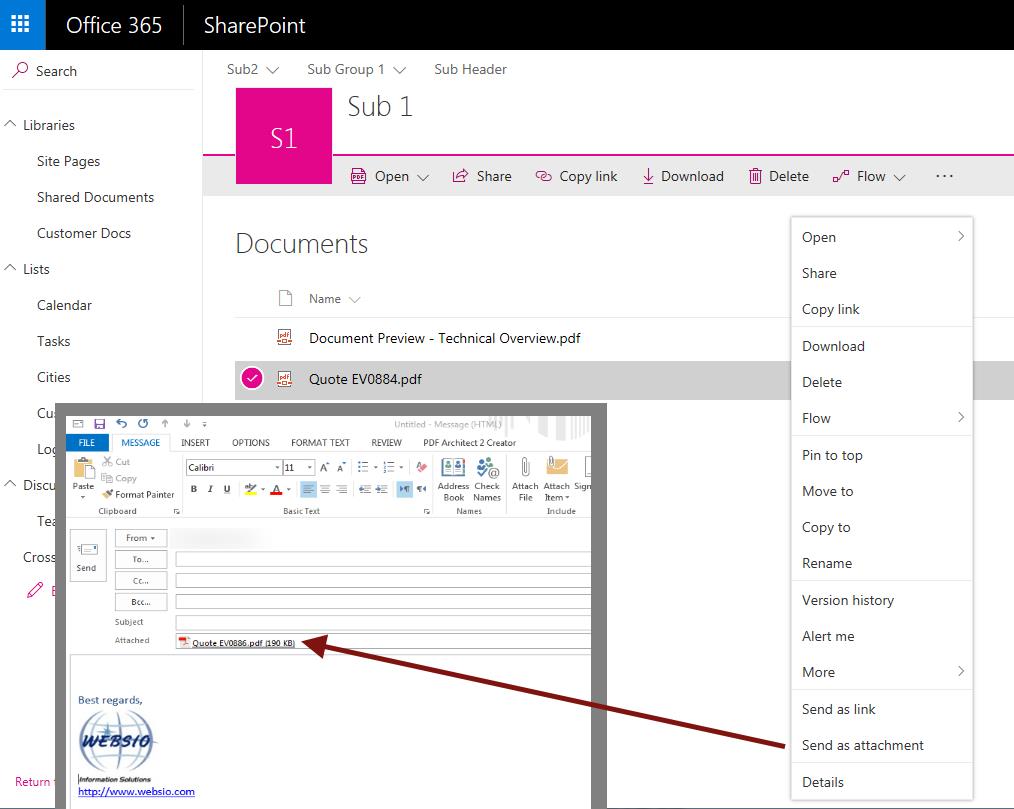
Task: Click into the Subject field in Outlook
Action: [383, 622]
